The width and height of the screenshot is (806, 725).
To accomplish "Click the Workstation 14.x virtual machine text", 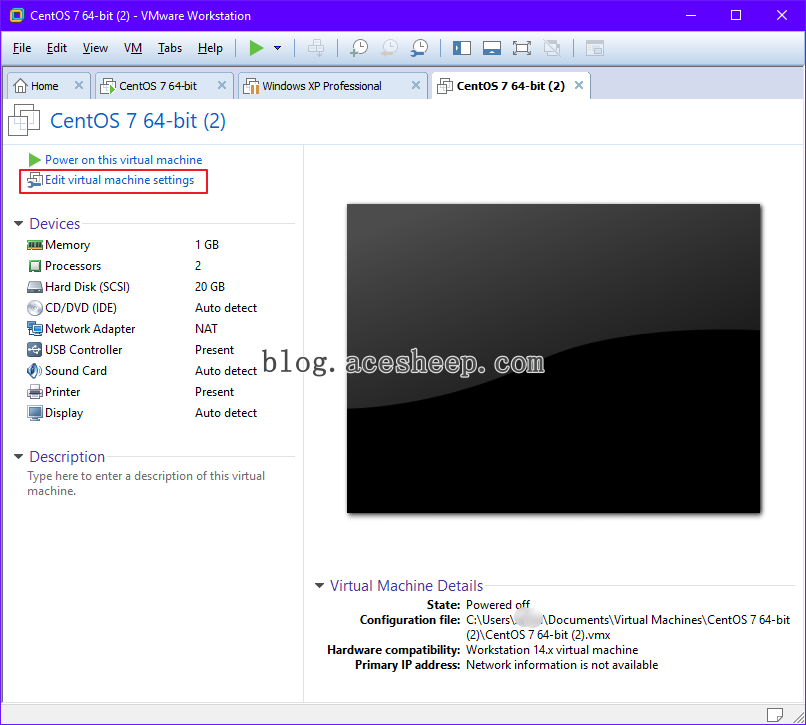I will click(552, 650).
